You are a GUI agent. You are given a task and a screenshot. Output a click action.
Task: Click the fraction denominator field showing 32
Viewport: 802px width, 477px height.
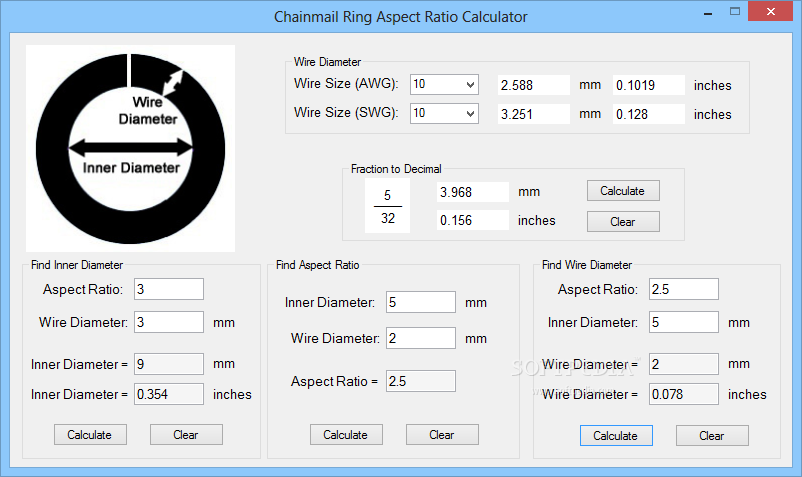387,218
